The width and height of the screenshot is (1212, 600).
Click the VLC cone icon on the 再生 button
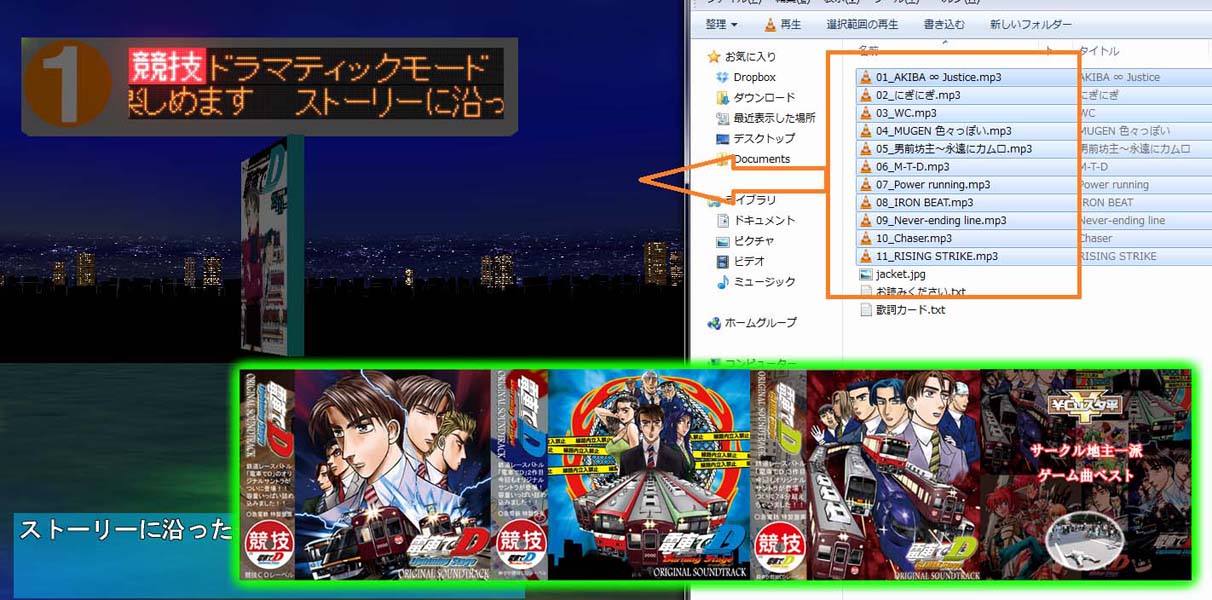(x=769, y=24)
